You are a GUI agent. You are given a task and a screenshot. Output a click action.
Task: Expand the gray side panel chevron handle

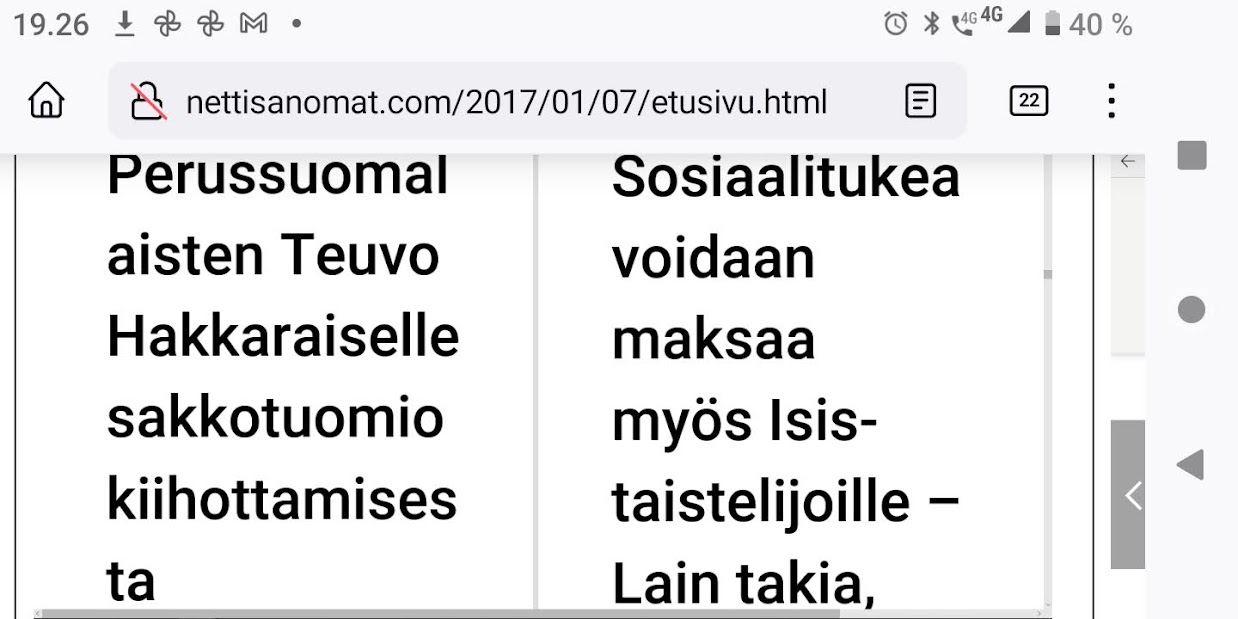click(1129, 495)
